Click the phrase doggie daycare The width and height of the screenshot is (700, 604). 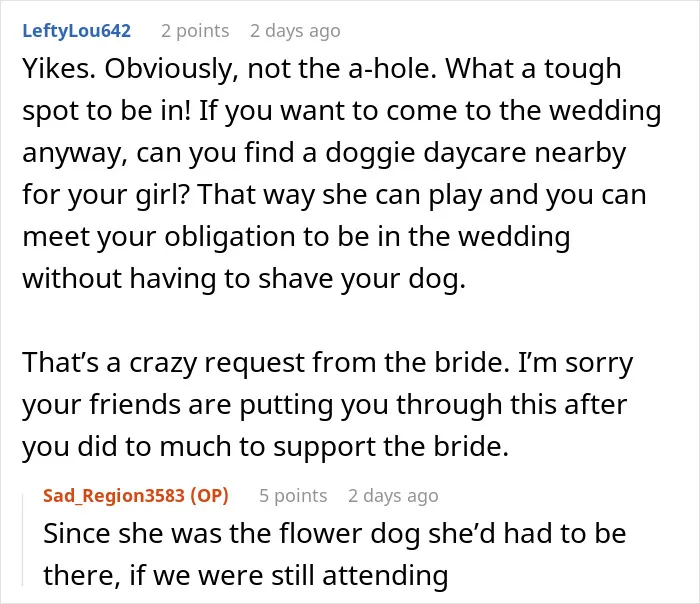426,153
